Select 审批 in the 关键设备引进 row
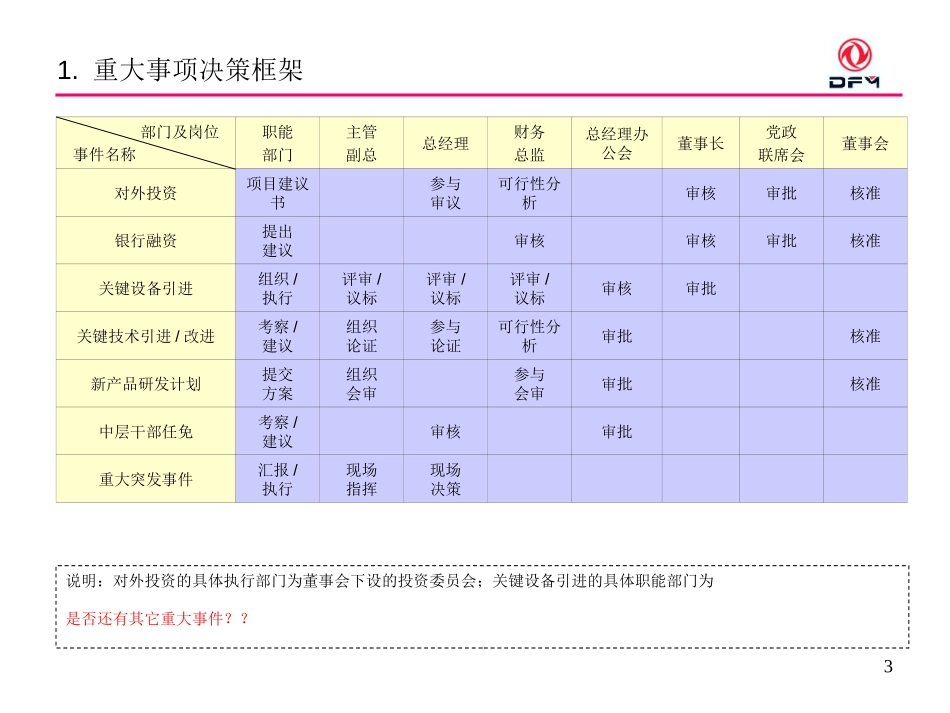Viewport: 950px width, 713px height. 700,288
